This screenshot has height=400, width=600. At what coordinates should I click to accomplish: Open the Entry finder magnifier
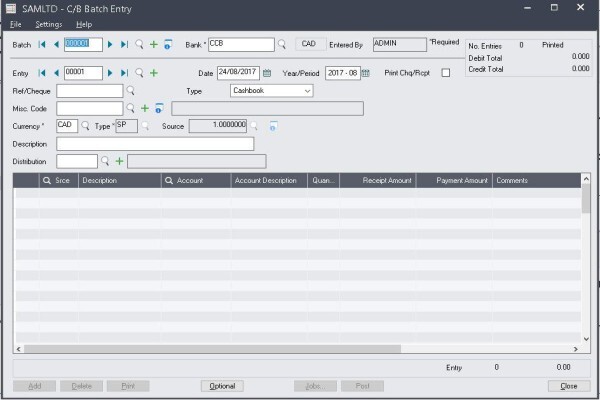click(x=139, y=73)
